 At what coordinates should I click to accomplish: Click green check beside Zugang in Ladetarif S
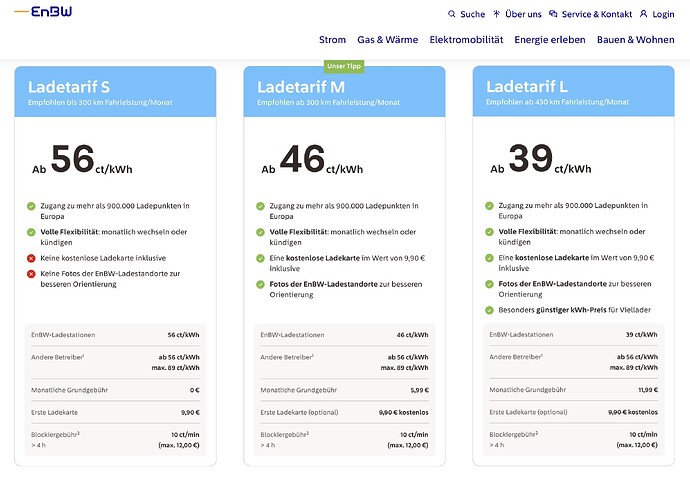pyautogui.click(x=31, y=206)
